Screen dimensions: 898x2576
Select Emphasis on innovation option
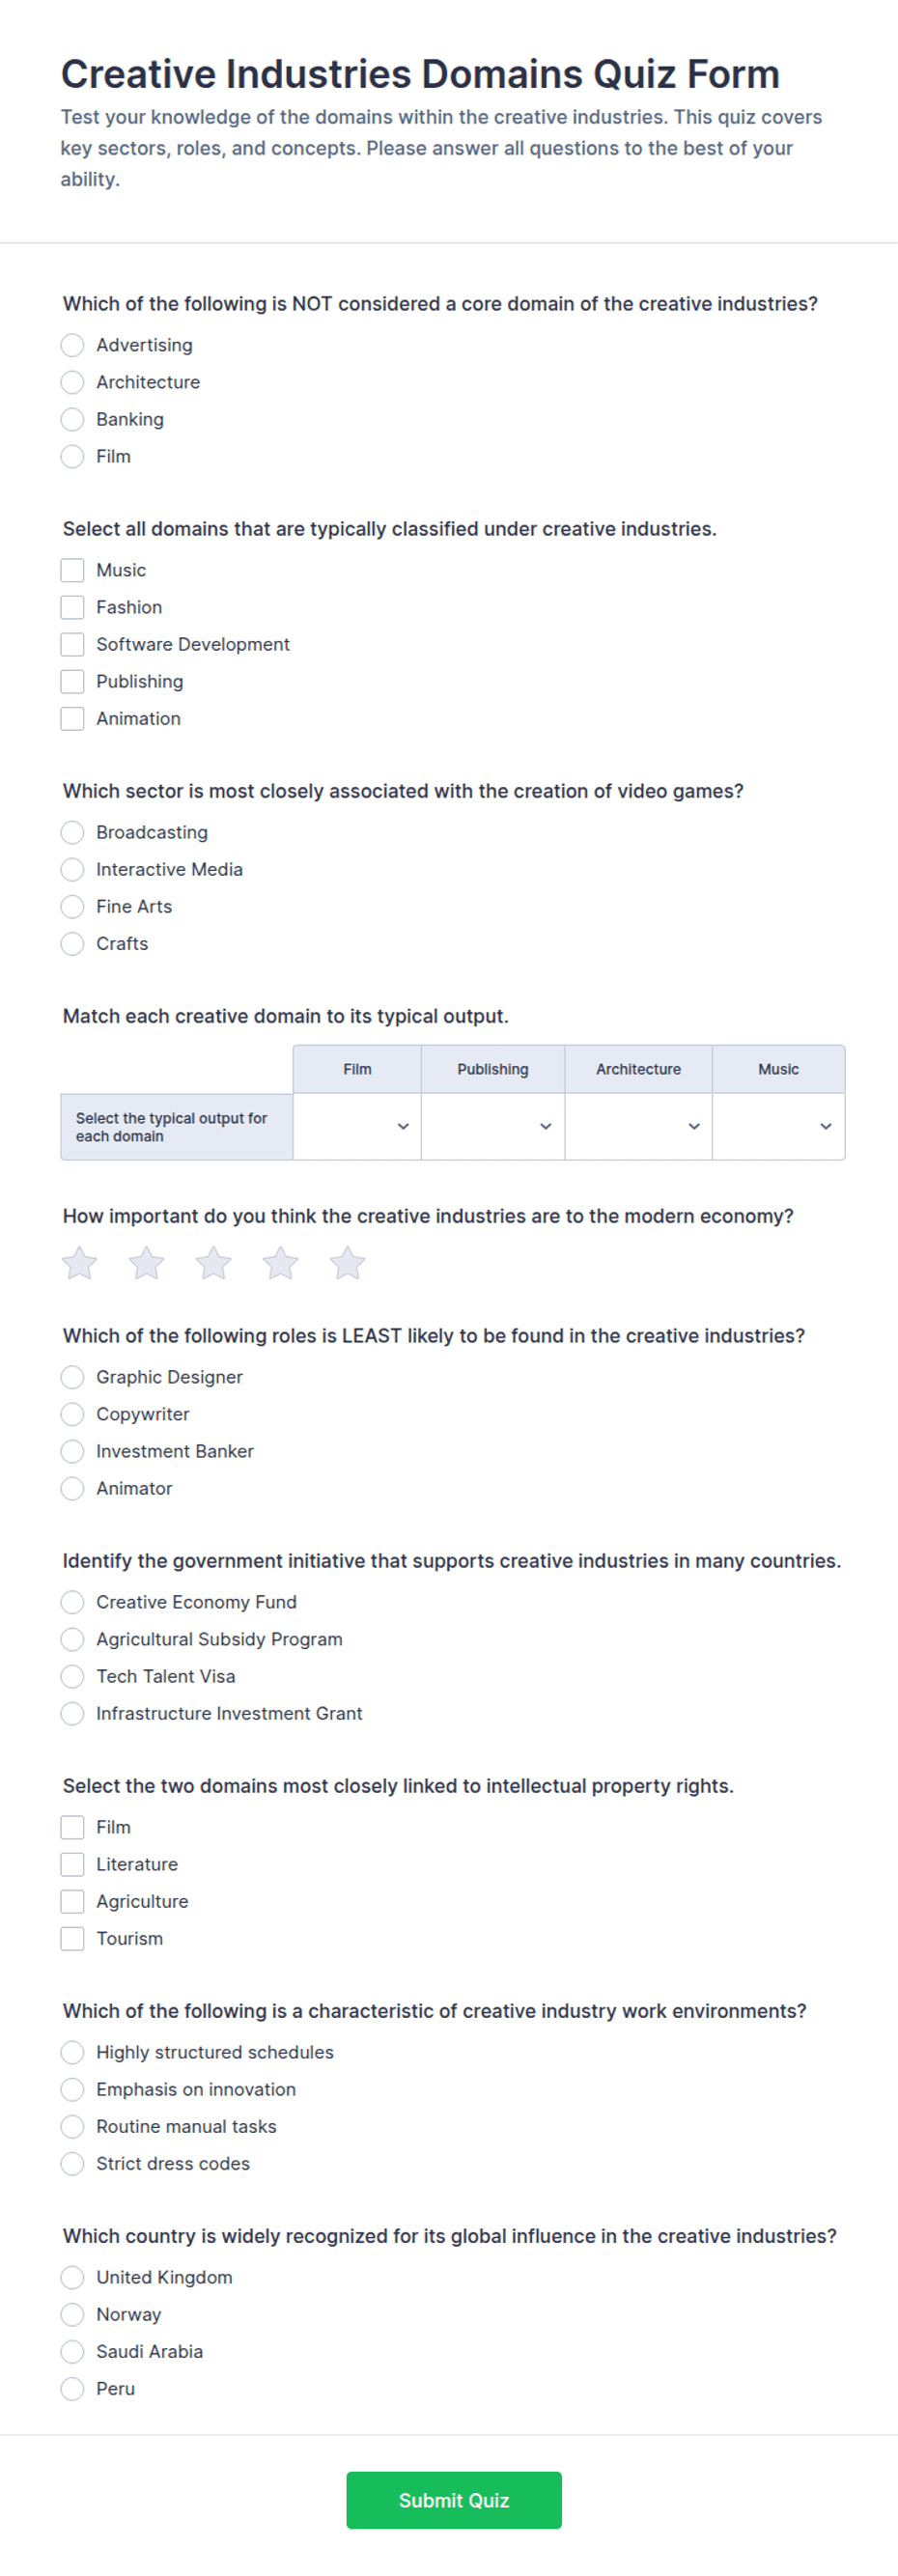click(72, 2089)
